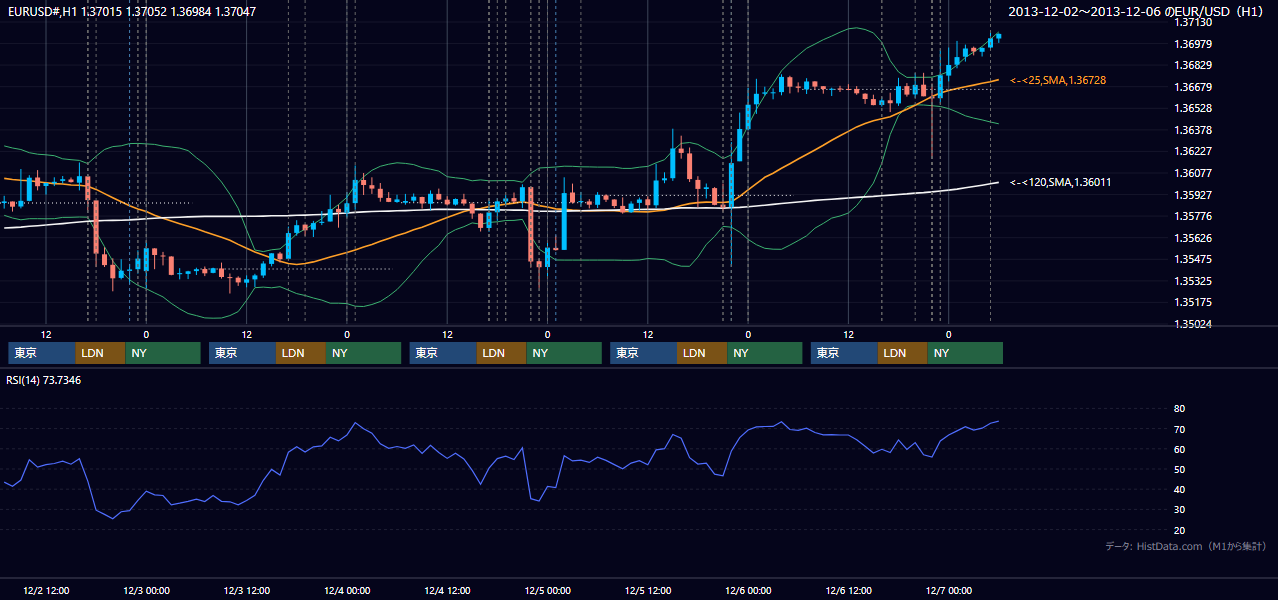Image resolution: width=1278 pixels, height=600 pixels.
Task: Click price axis label 1.36378
Action: pyautogui.click(x=1193, y=130)
